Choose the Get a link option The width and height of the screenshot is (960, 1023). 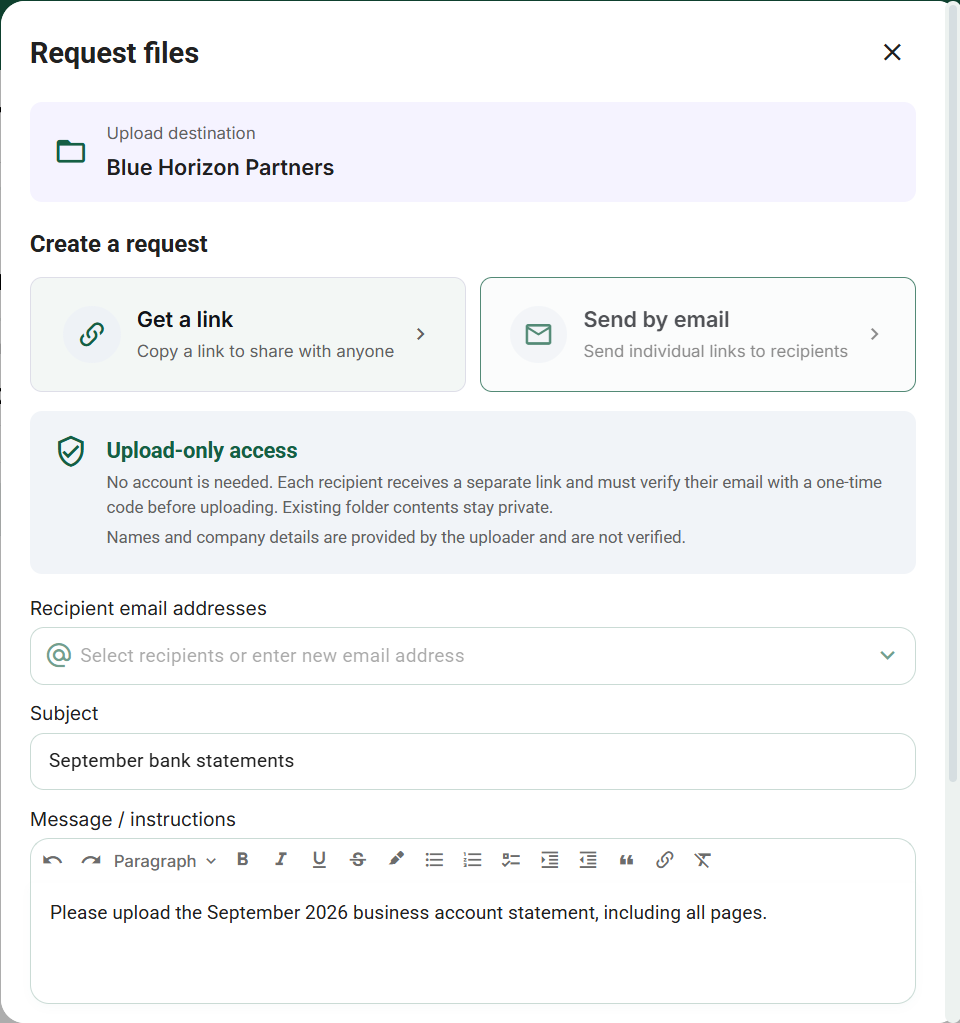pyautogui.click(x=247, y=335)
